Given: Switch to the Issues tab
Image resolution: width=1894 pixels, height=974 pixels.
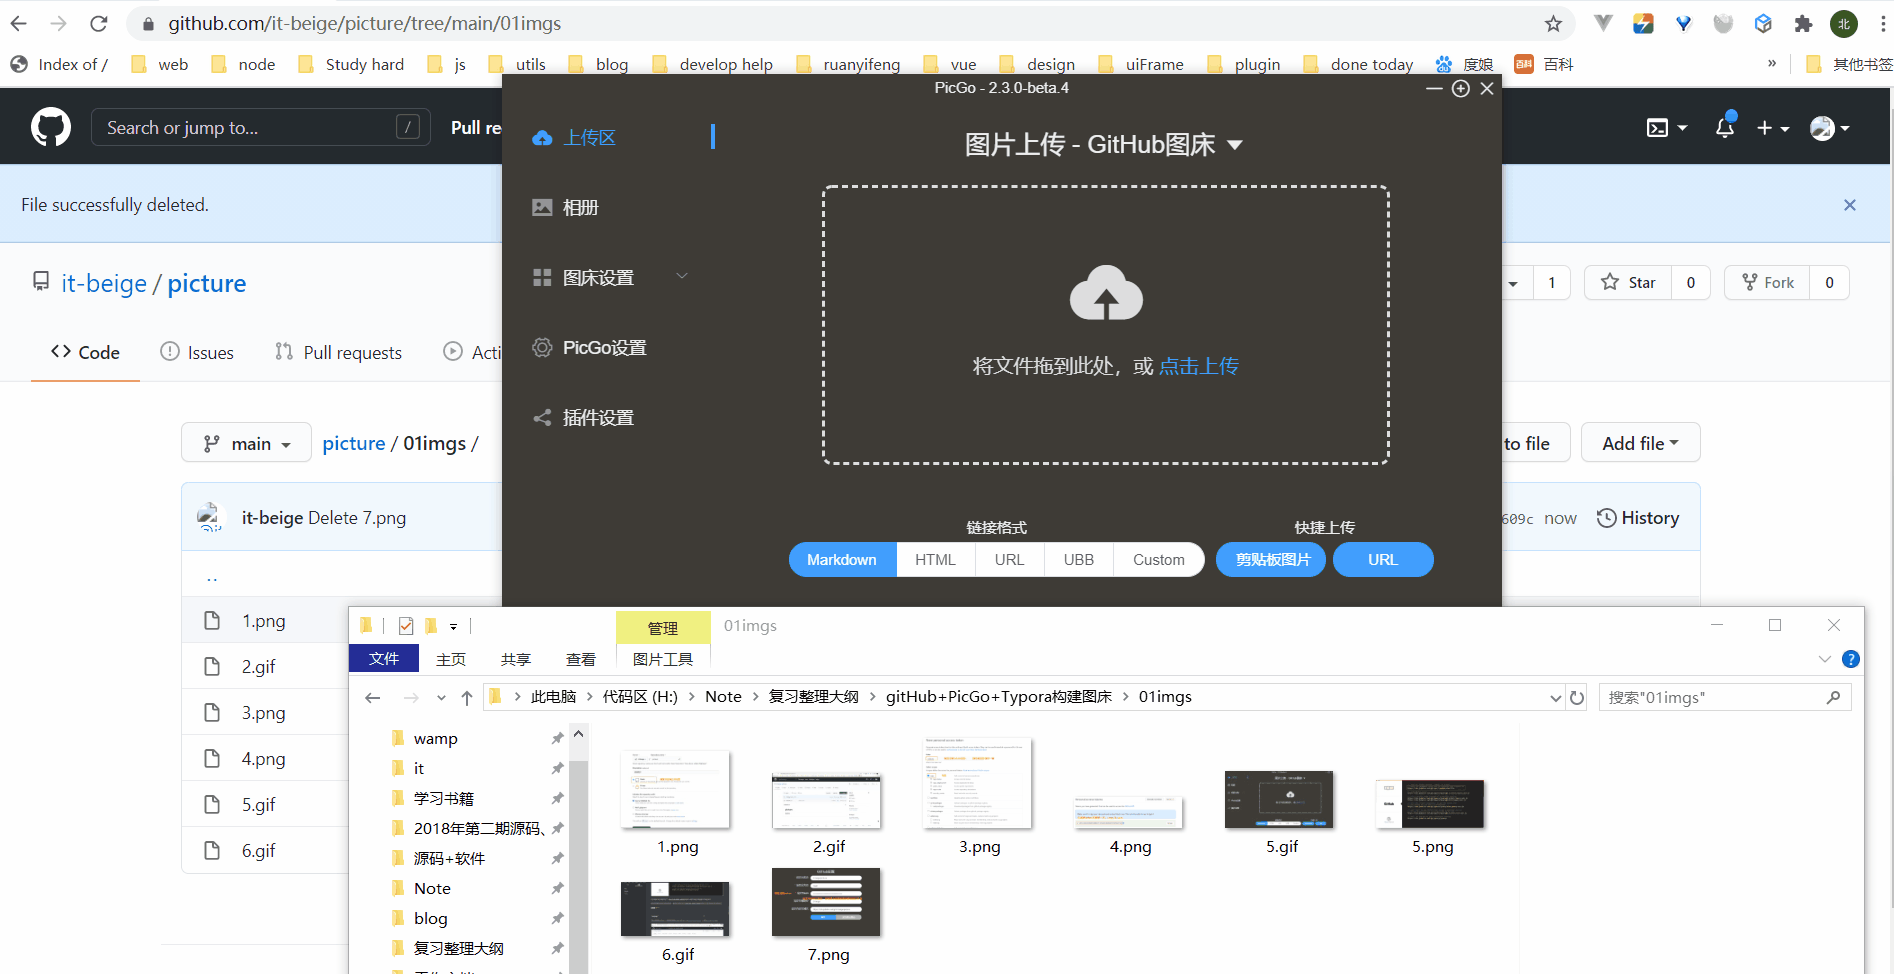Looking at the screenshot, I should point(197,352).
